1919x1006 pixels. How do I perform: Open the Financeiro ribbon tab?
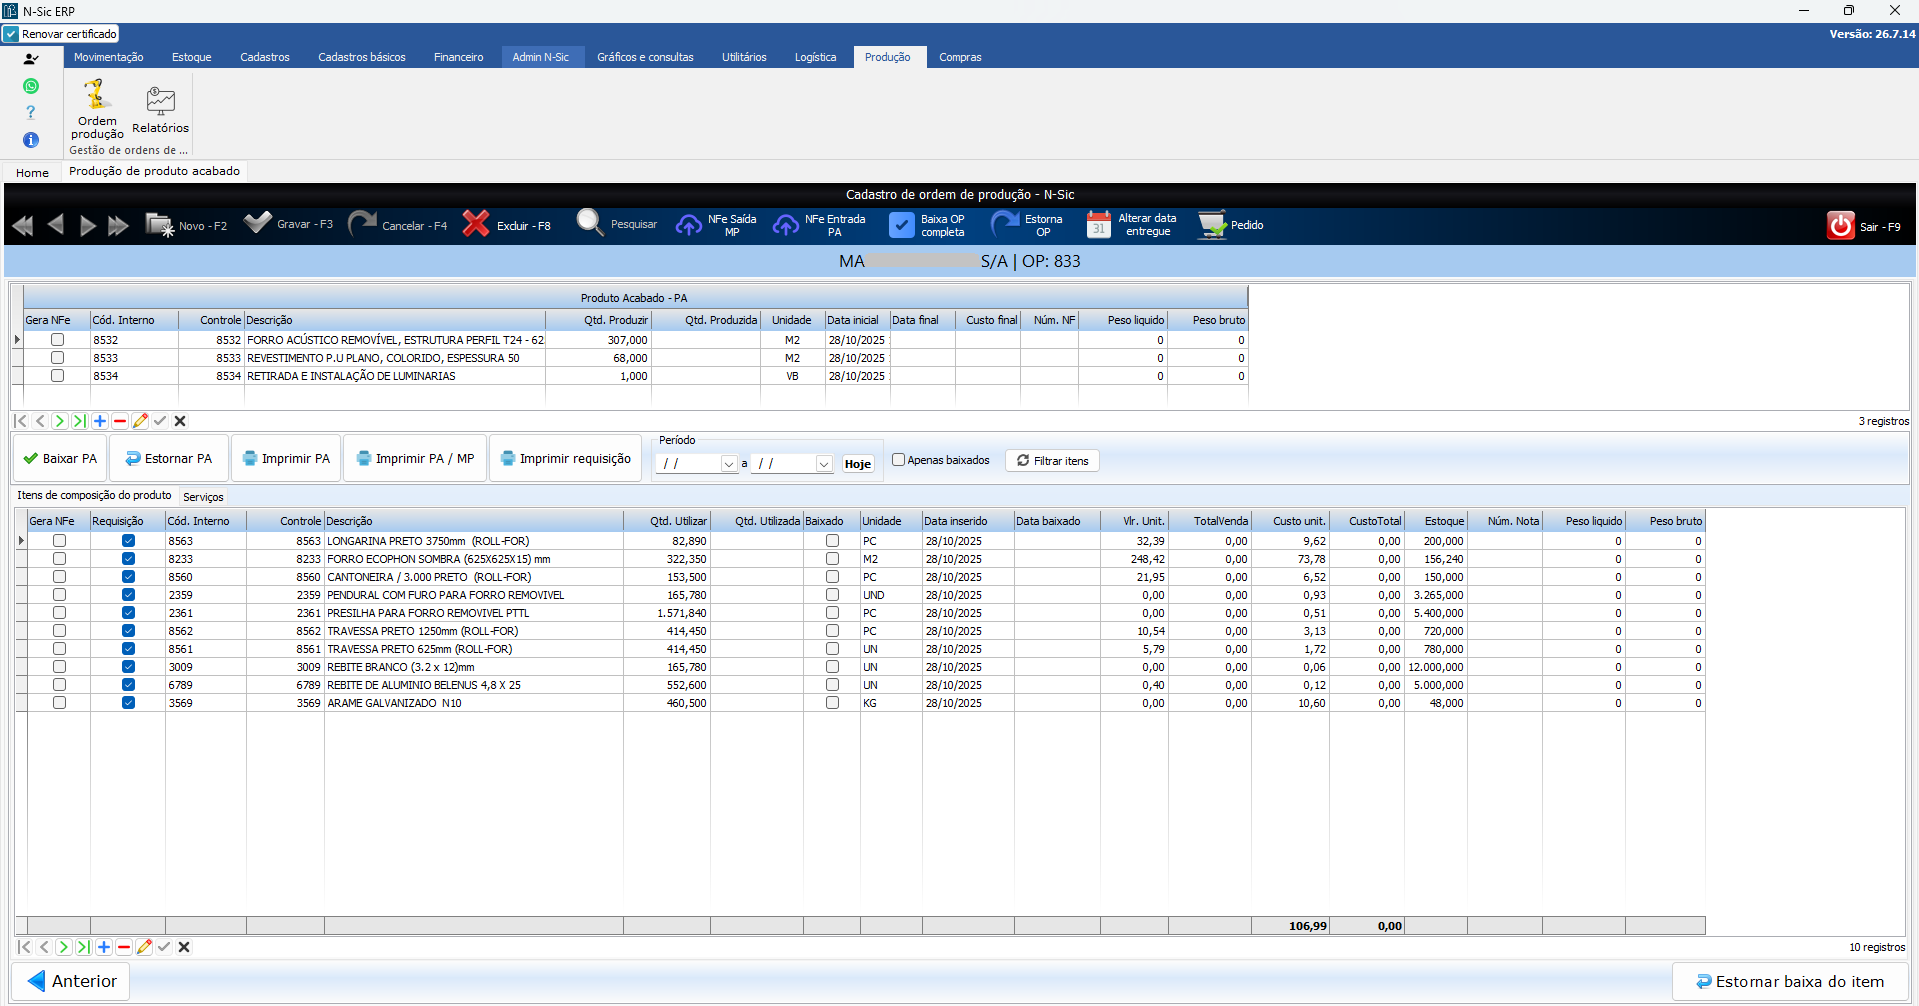[x=458, y=57]
